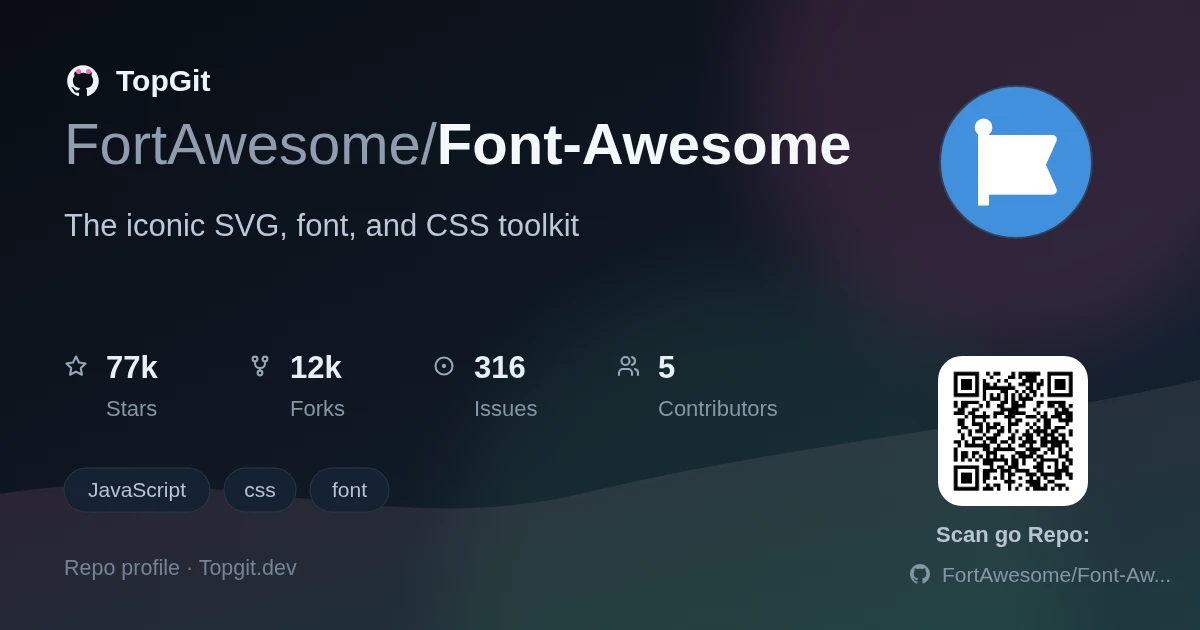Click the TopGit logo icon
The image size is (1200, 630).
pyautogui.click(x=83, y=81)
